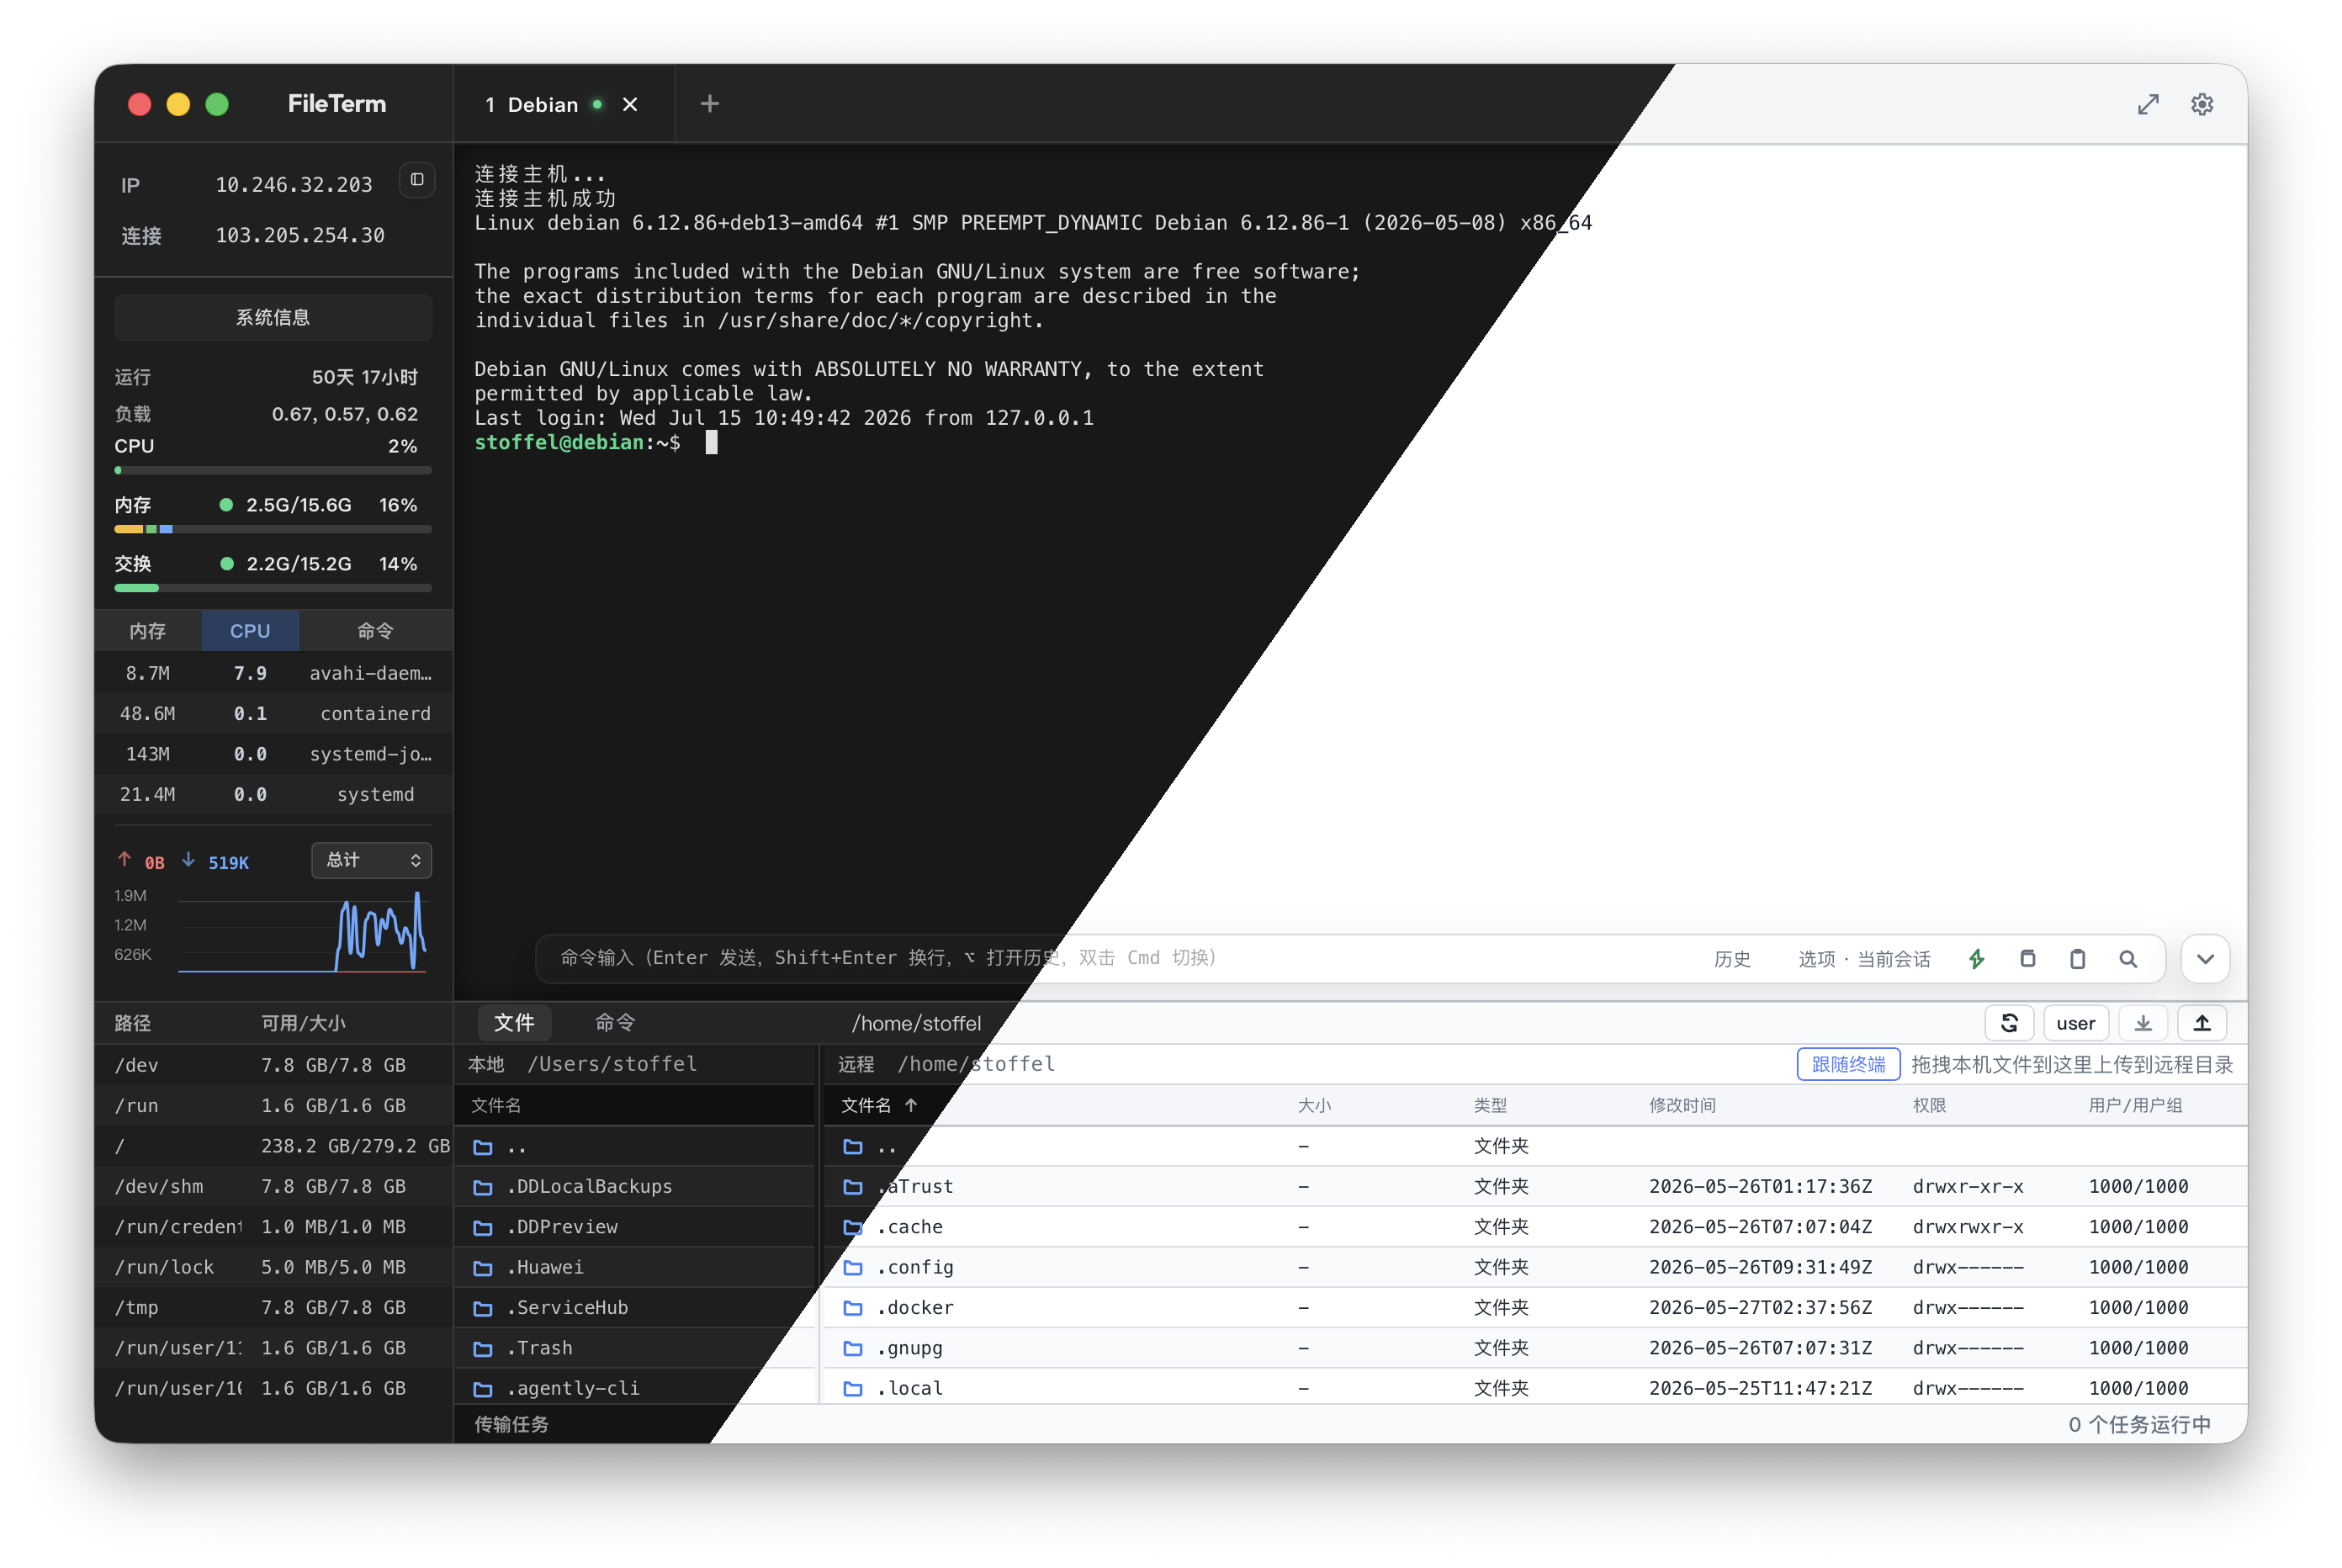Click the 类型 column header
This screenshot has height=1568, width=2342.
coord(1490,1105)
